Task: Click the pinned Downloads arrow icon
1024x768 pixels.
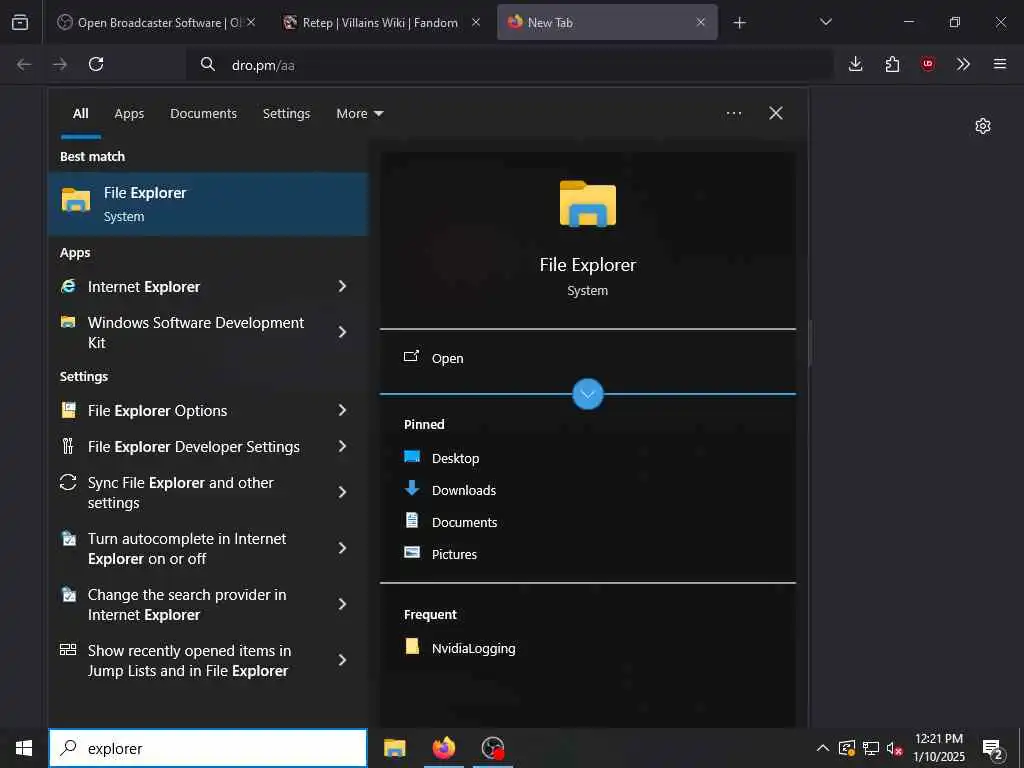Action: point(412,488)
